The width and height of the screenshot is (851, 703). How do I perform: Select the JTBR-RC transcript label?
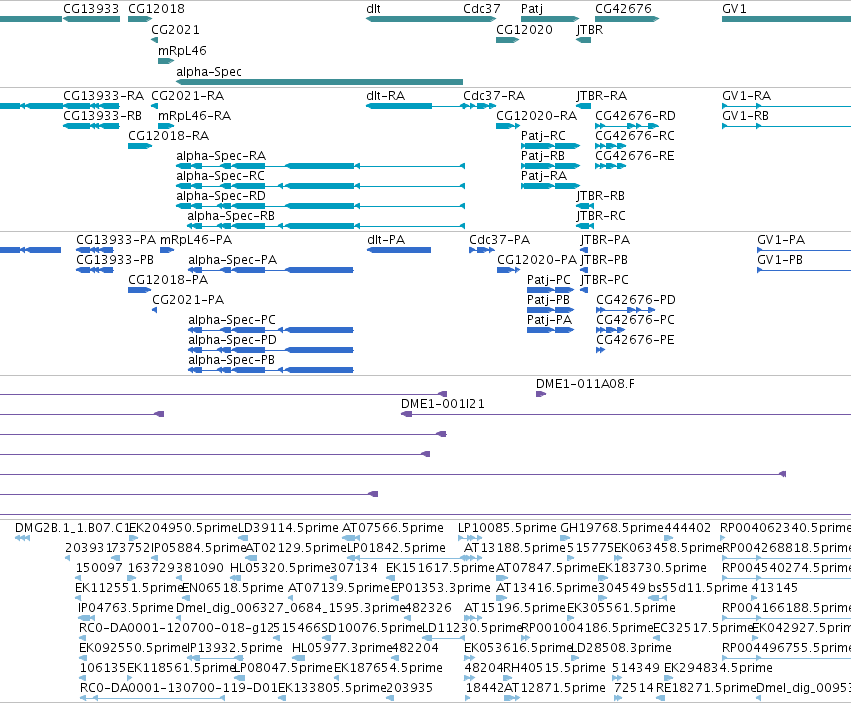click(x=601, y=216)
